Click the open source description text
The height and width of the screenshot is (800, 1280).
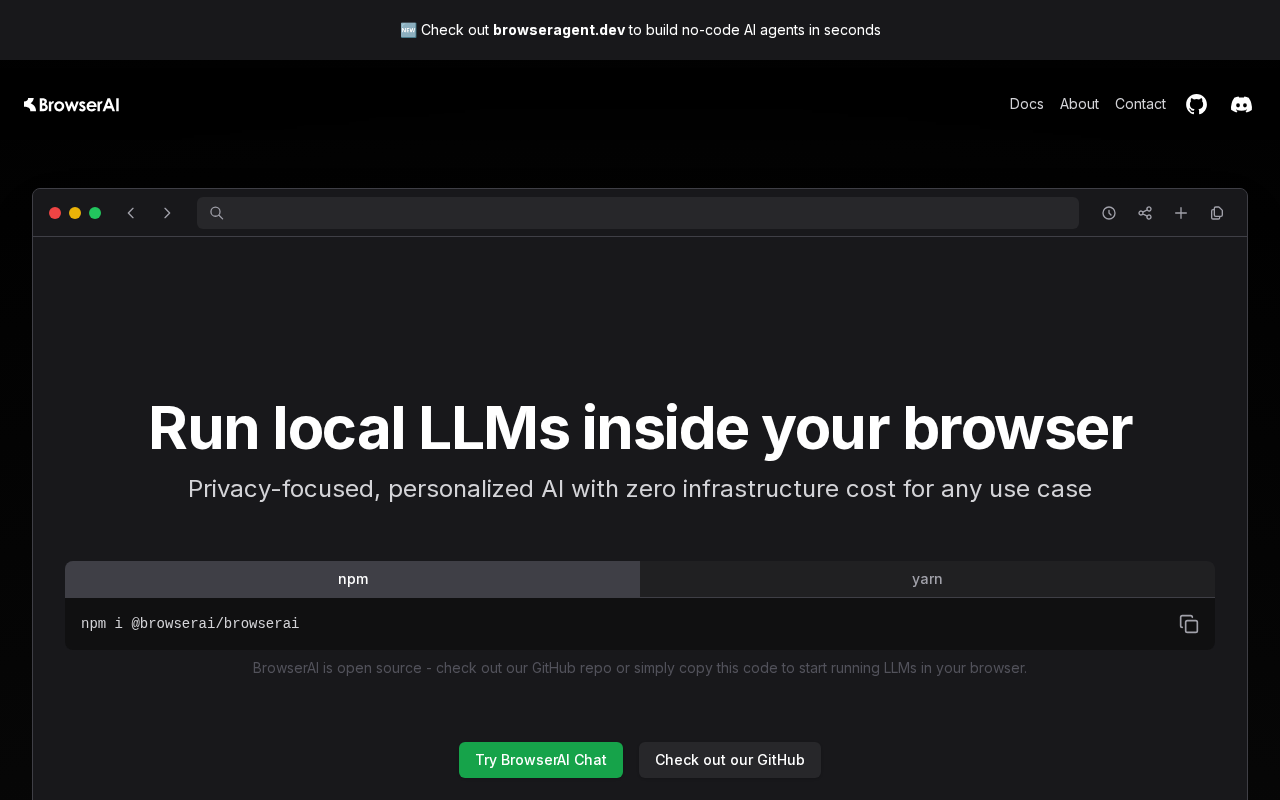coord(640,668)
